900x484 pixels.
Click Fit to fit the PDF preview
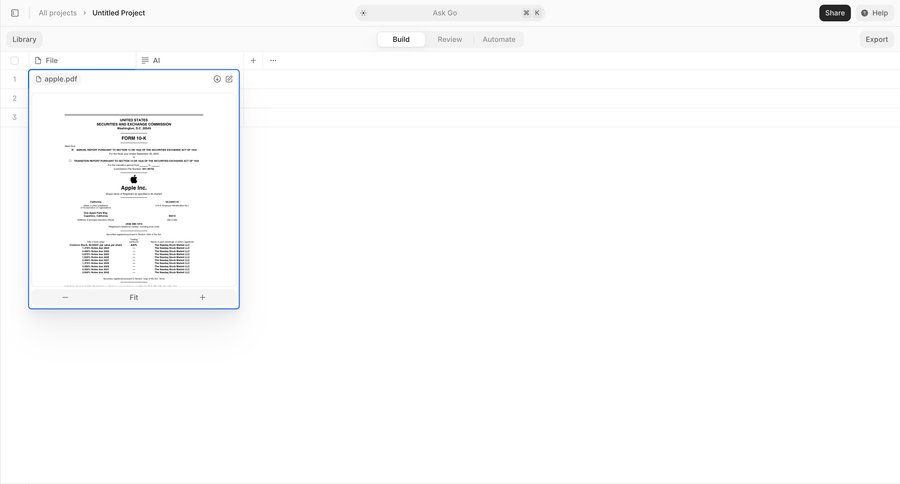(134, 297)
